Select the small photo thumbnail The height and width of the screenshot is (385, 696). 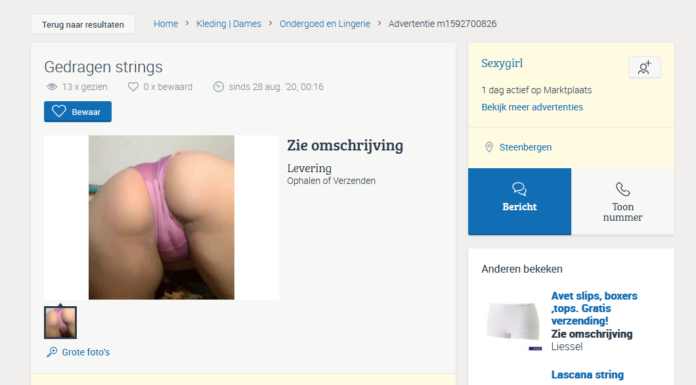[60, 322]
